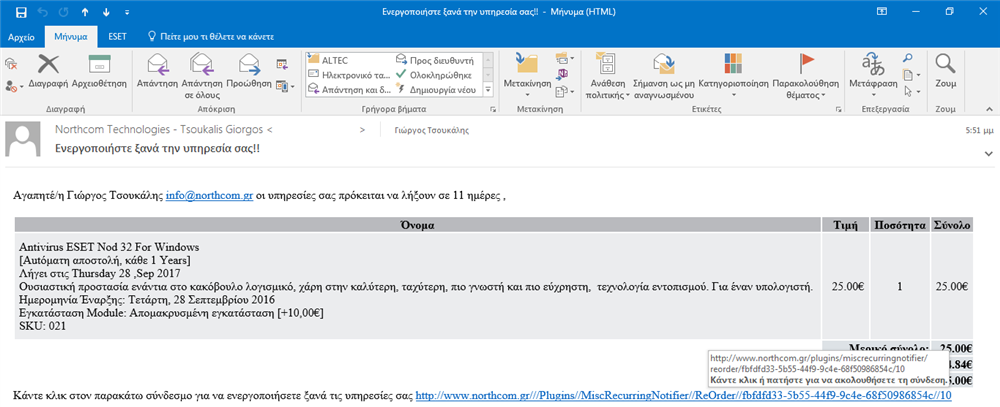
Task: Archive the message with Αρχειοθέτηση
Action: coord(99,72)
